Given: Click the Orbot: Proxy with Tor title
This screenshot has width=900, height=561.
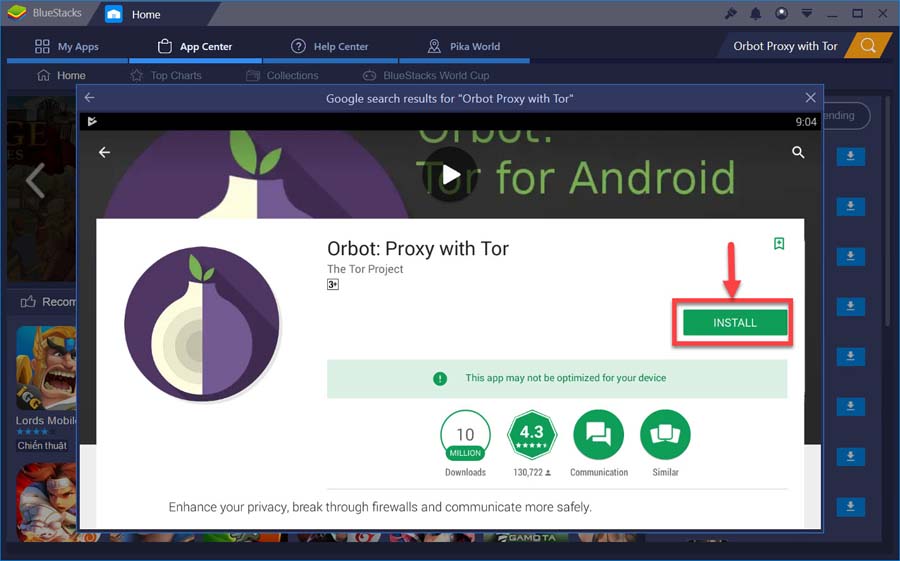Looking at the screenshot, I should [418, 249].
